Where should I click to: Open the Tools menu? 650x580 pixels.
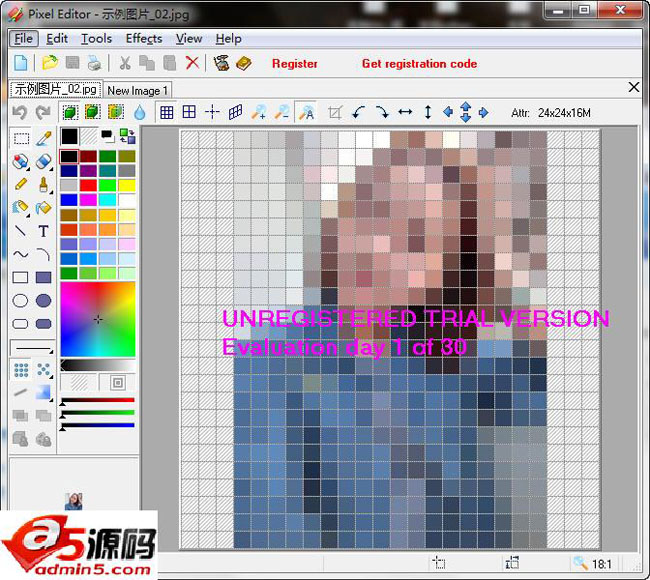tap(96, 39)
